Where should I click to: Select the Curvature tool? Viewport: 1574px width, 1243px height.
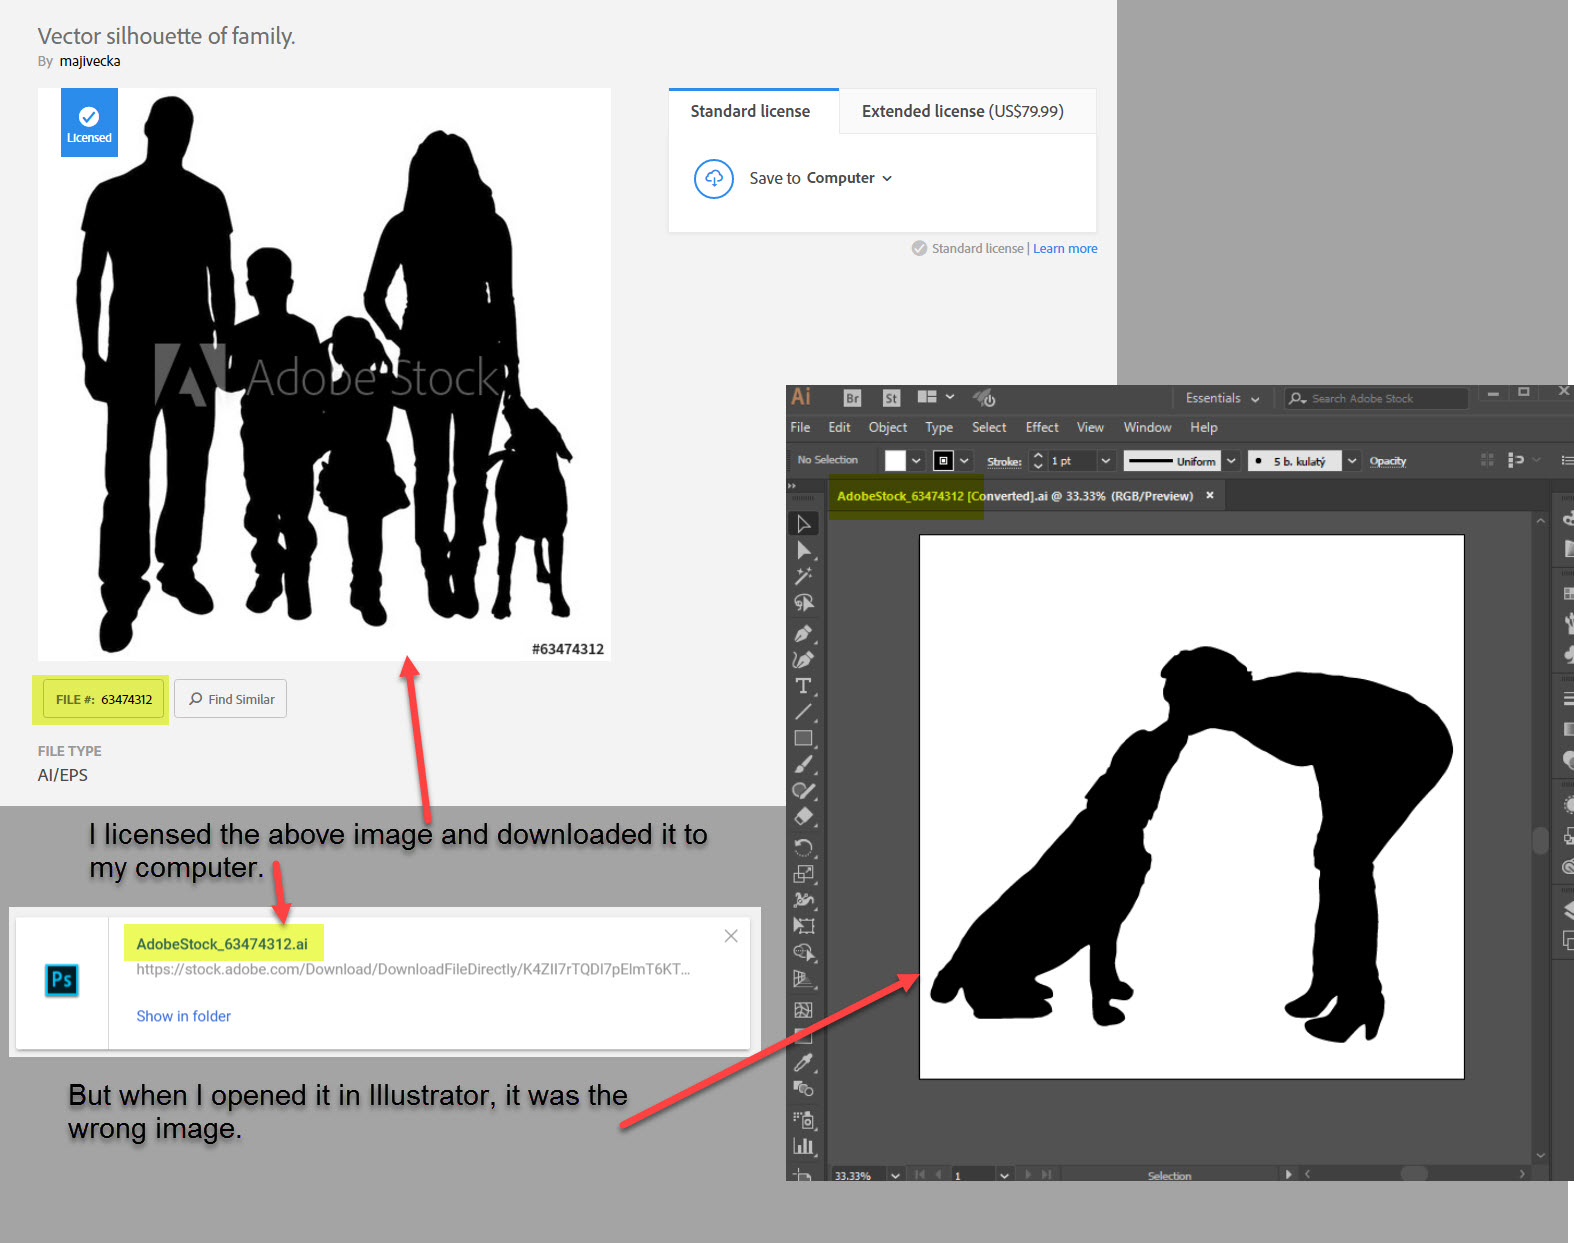pos(803,660)
